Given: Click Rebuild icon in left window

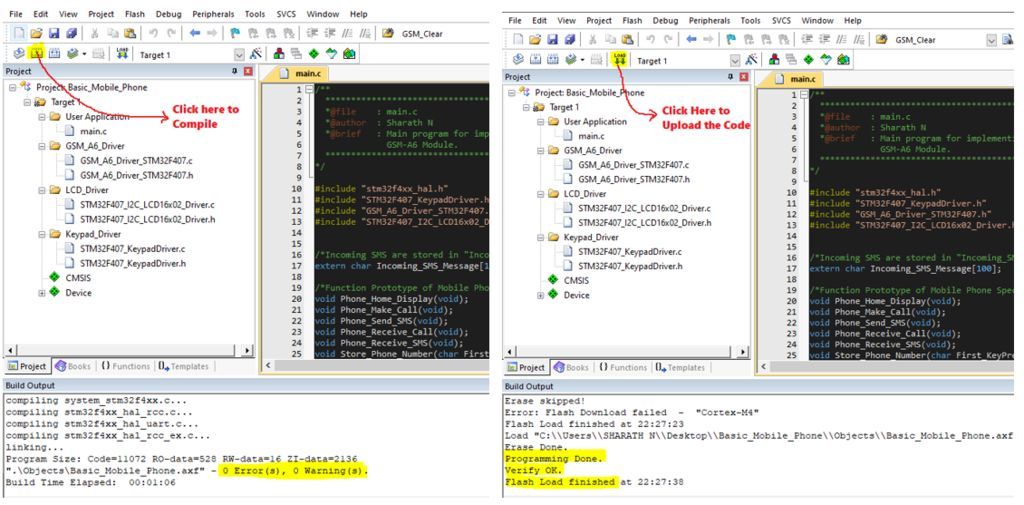Looking at the screenshot, I should (55, 54).
